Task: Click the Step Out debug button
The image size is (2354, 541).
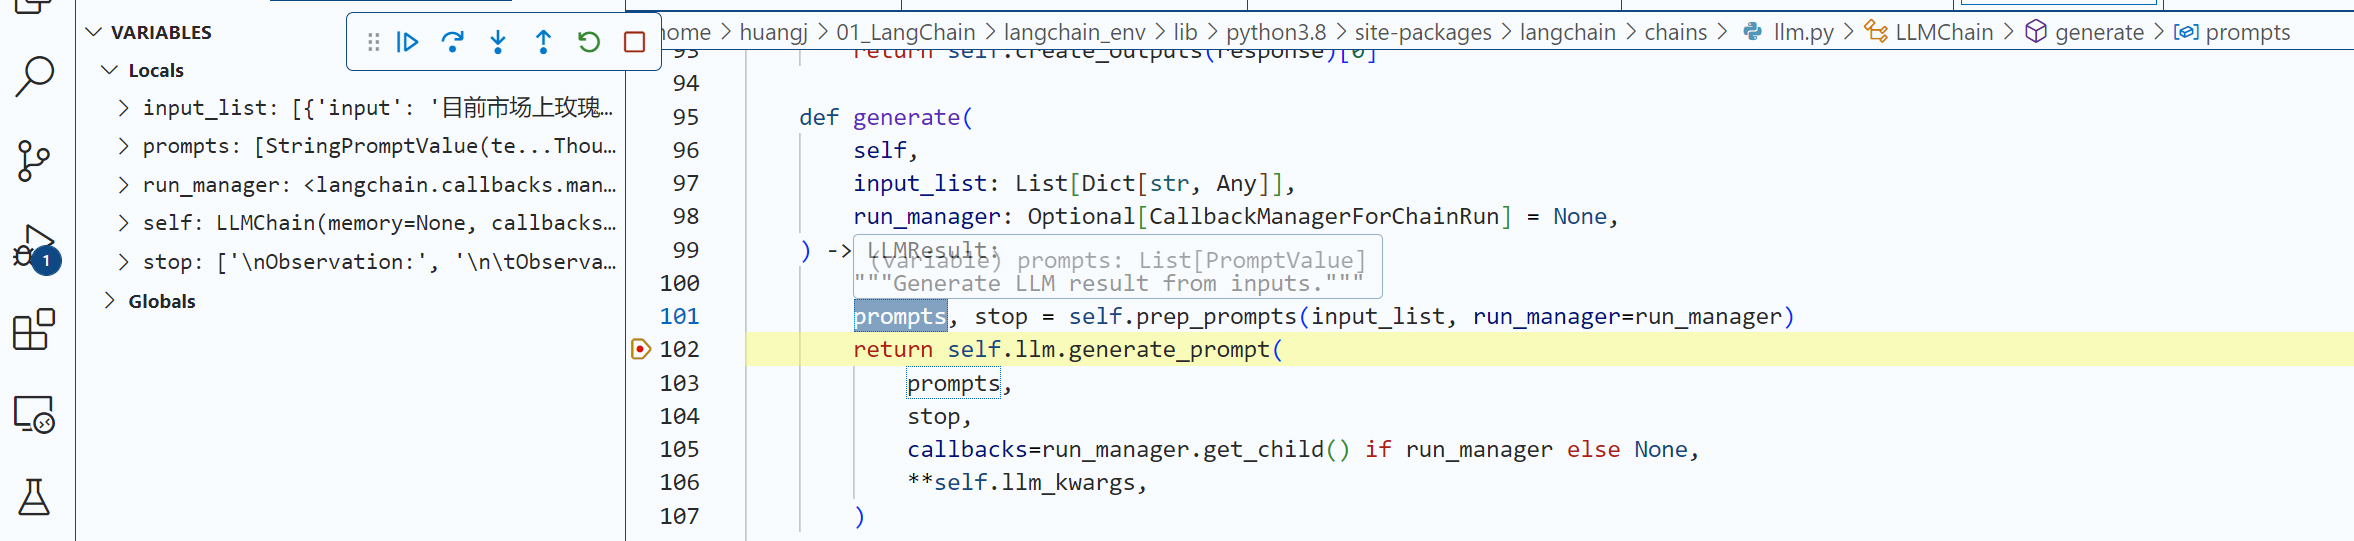Action: tap(543, 42)
